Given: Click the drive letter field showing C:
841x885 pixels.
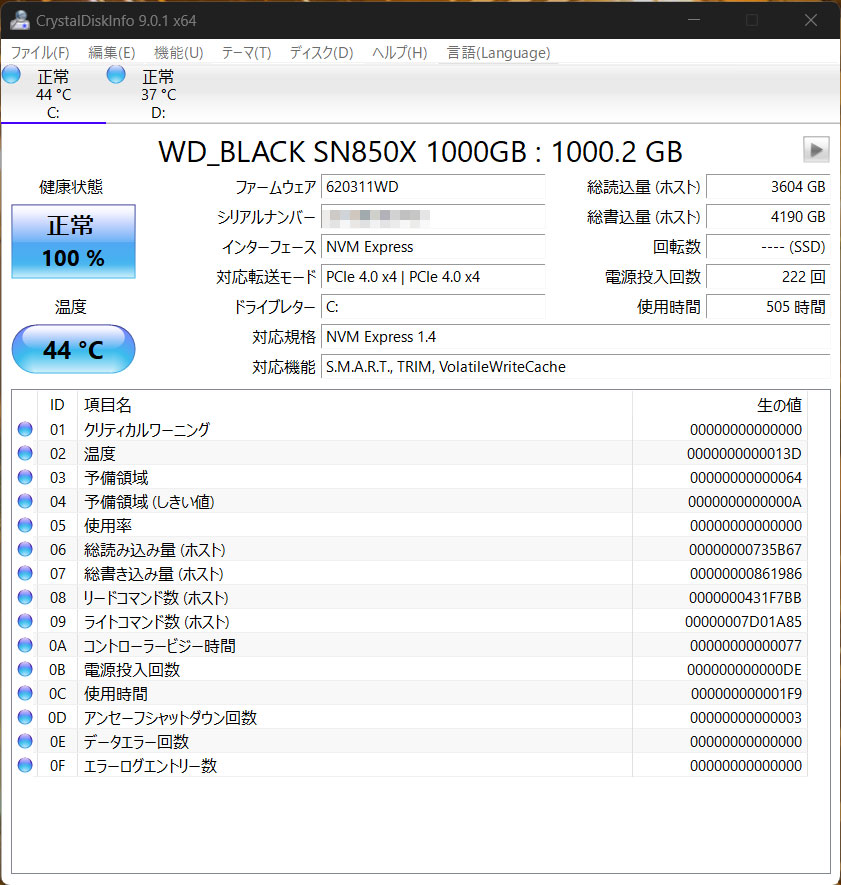Looking at the screenshot, I should tap(433, 306).
